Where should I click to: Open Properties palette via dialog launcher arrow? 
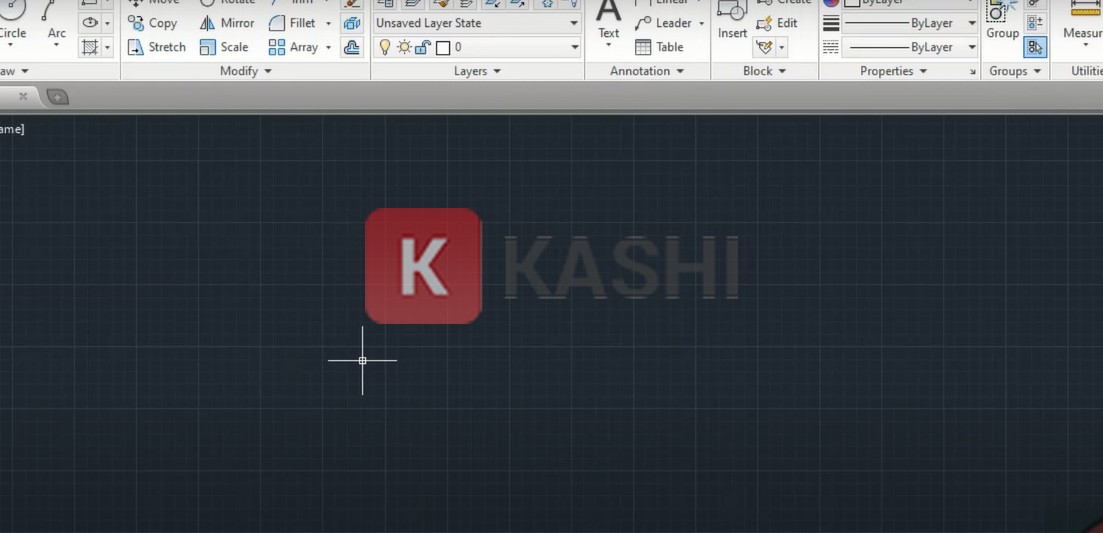tap(973, 72)
